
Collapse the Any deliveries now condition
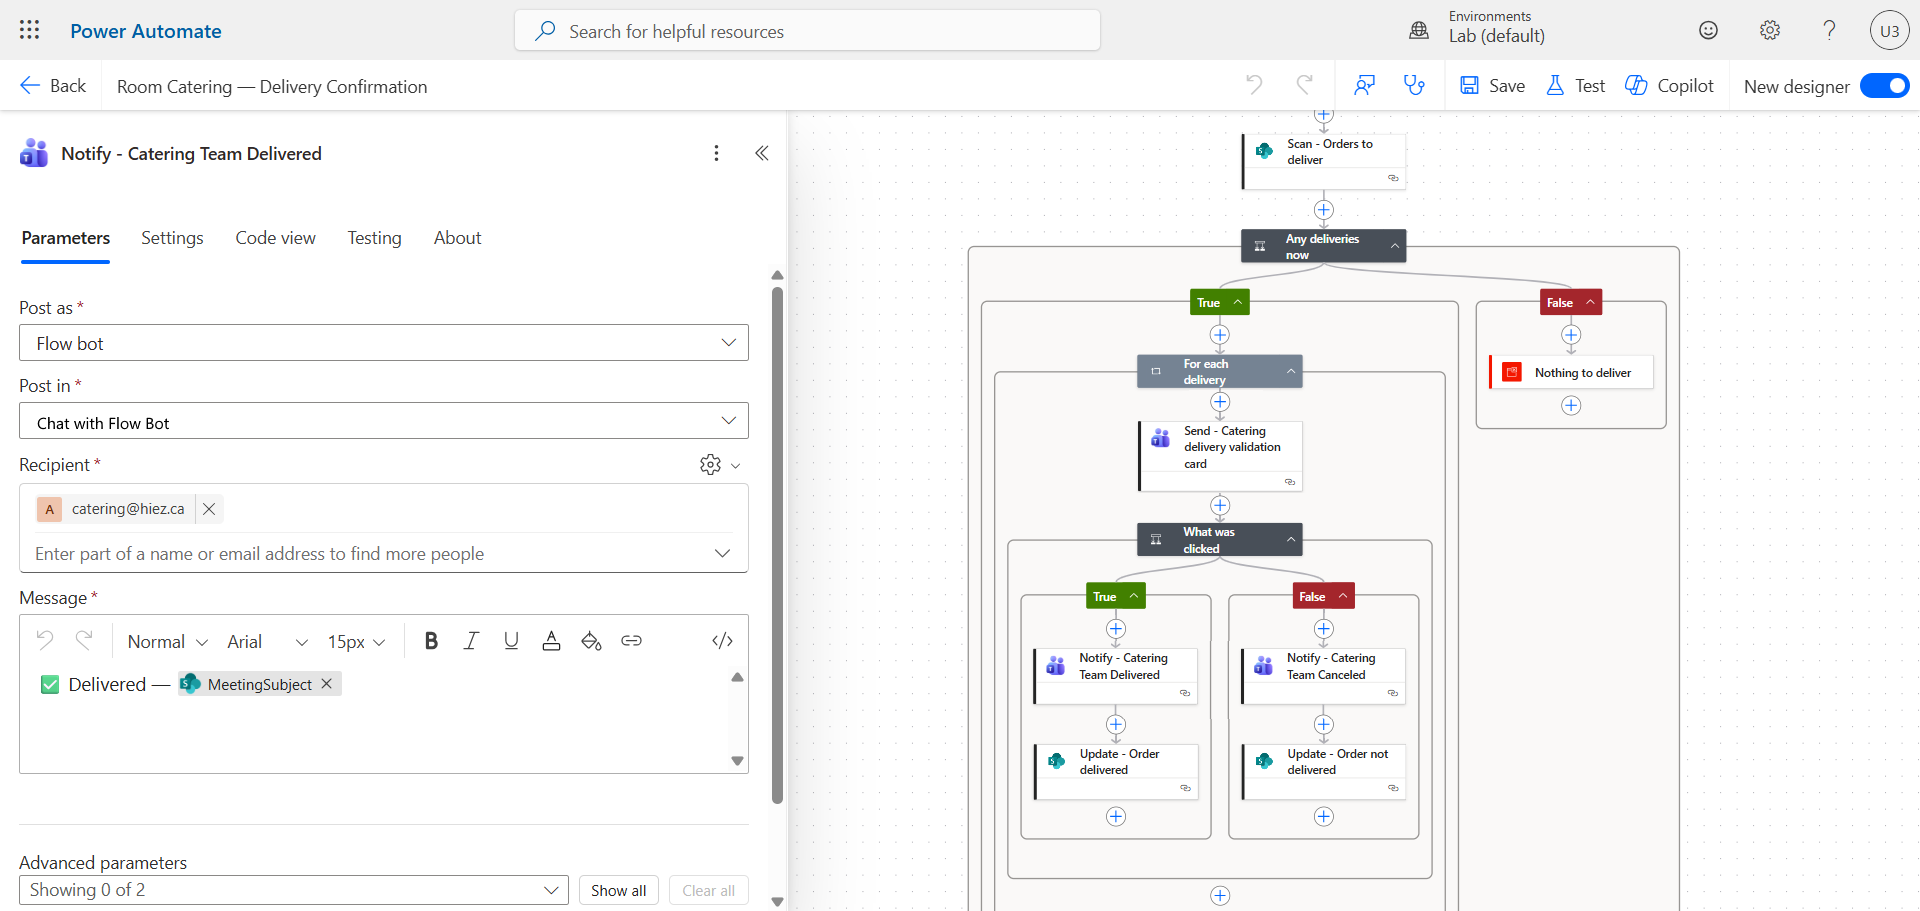click(1395, 246)
